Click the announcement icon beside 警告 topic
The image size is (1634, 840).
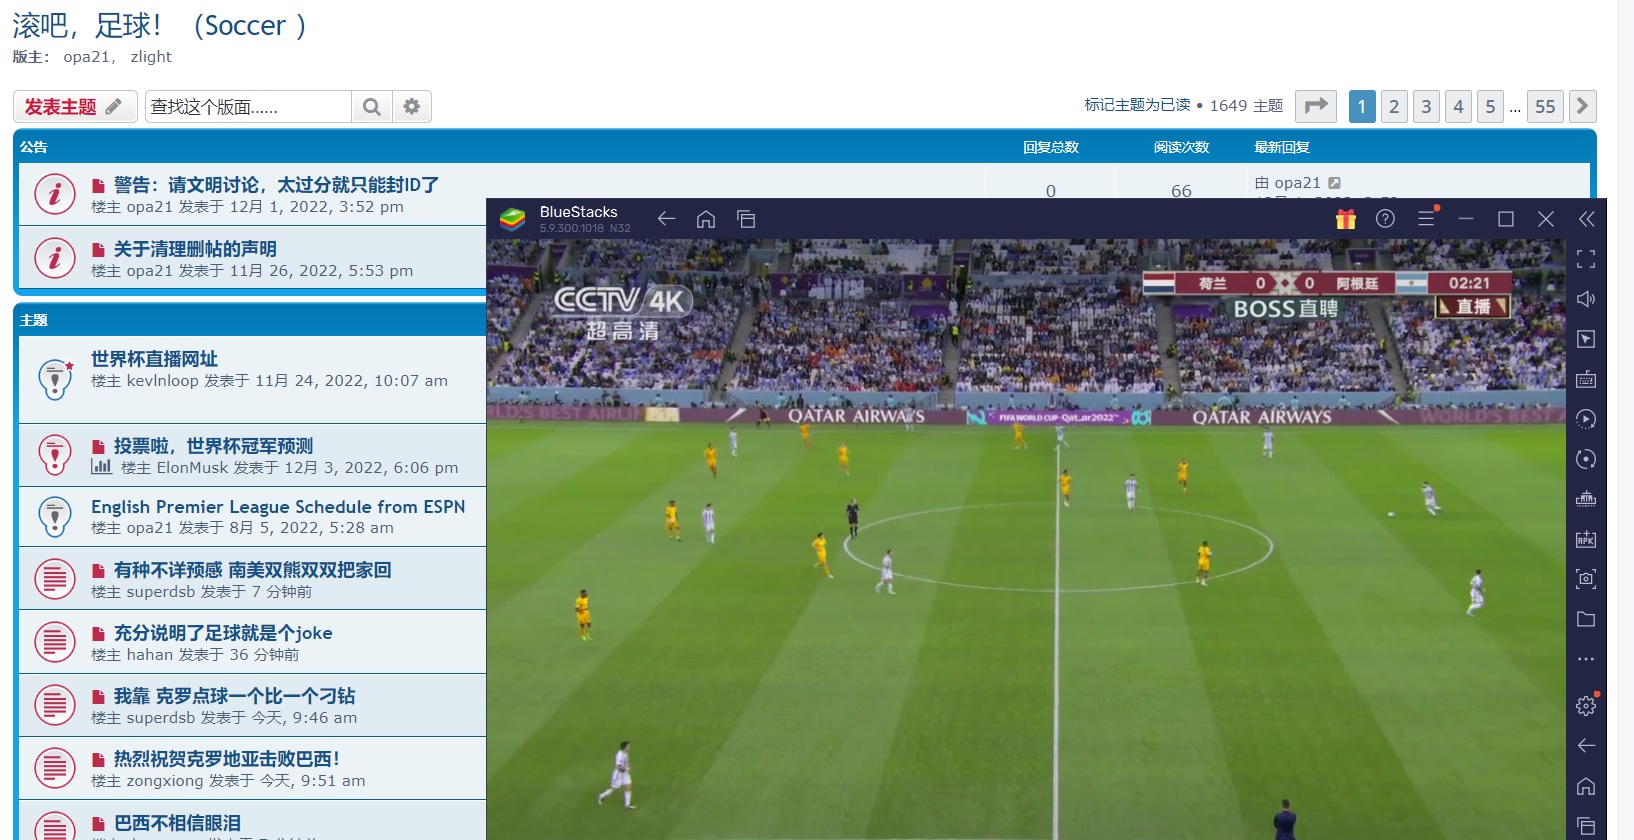tap(55, 195)
